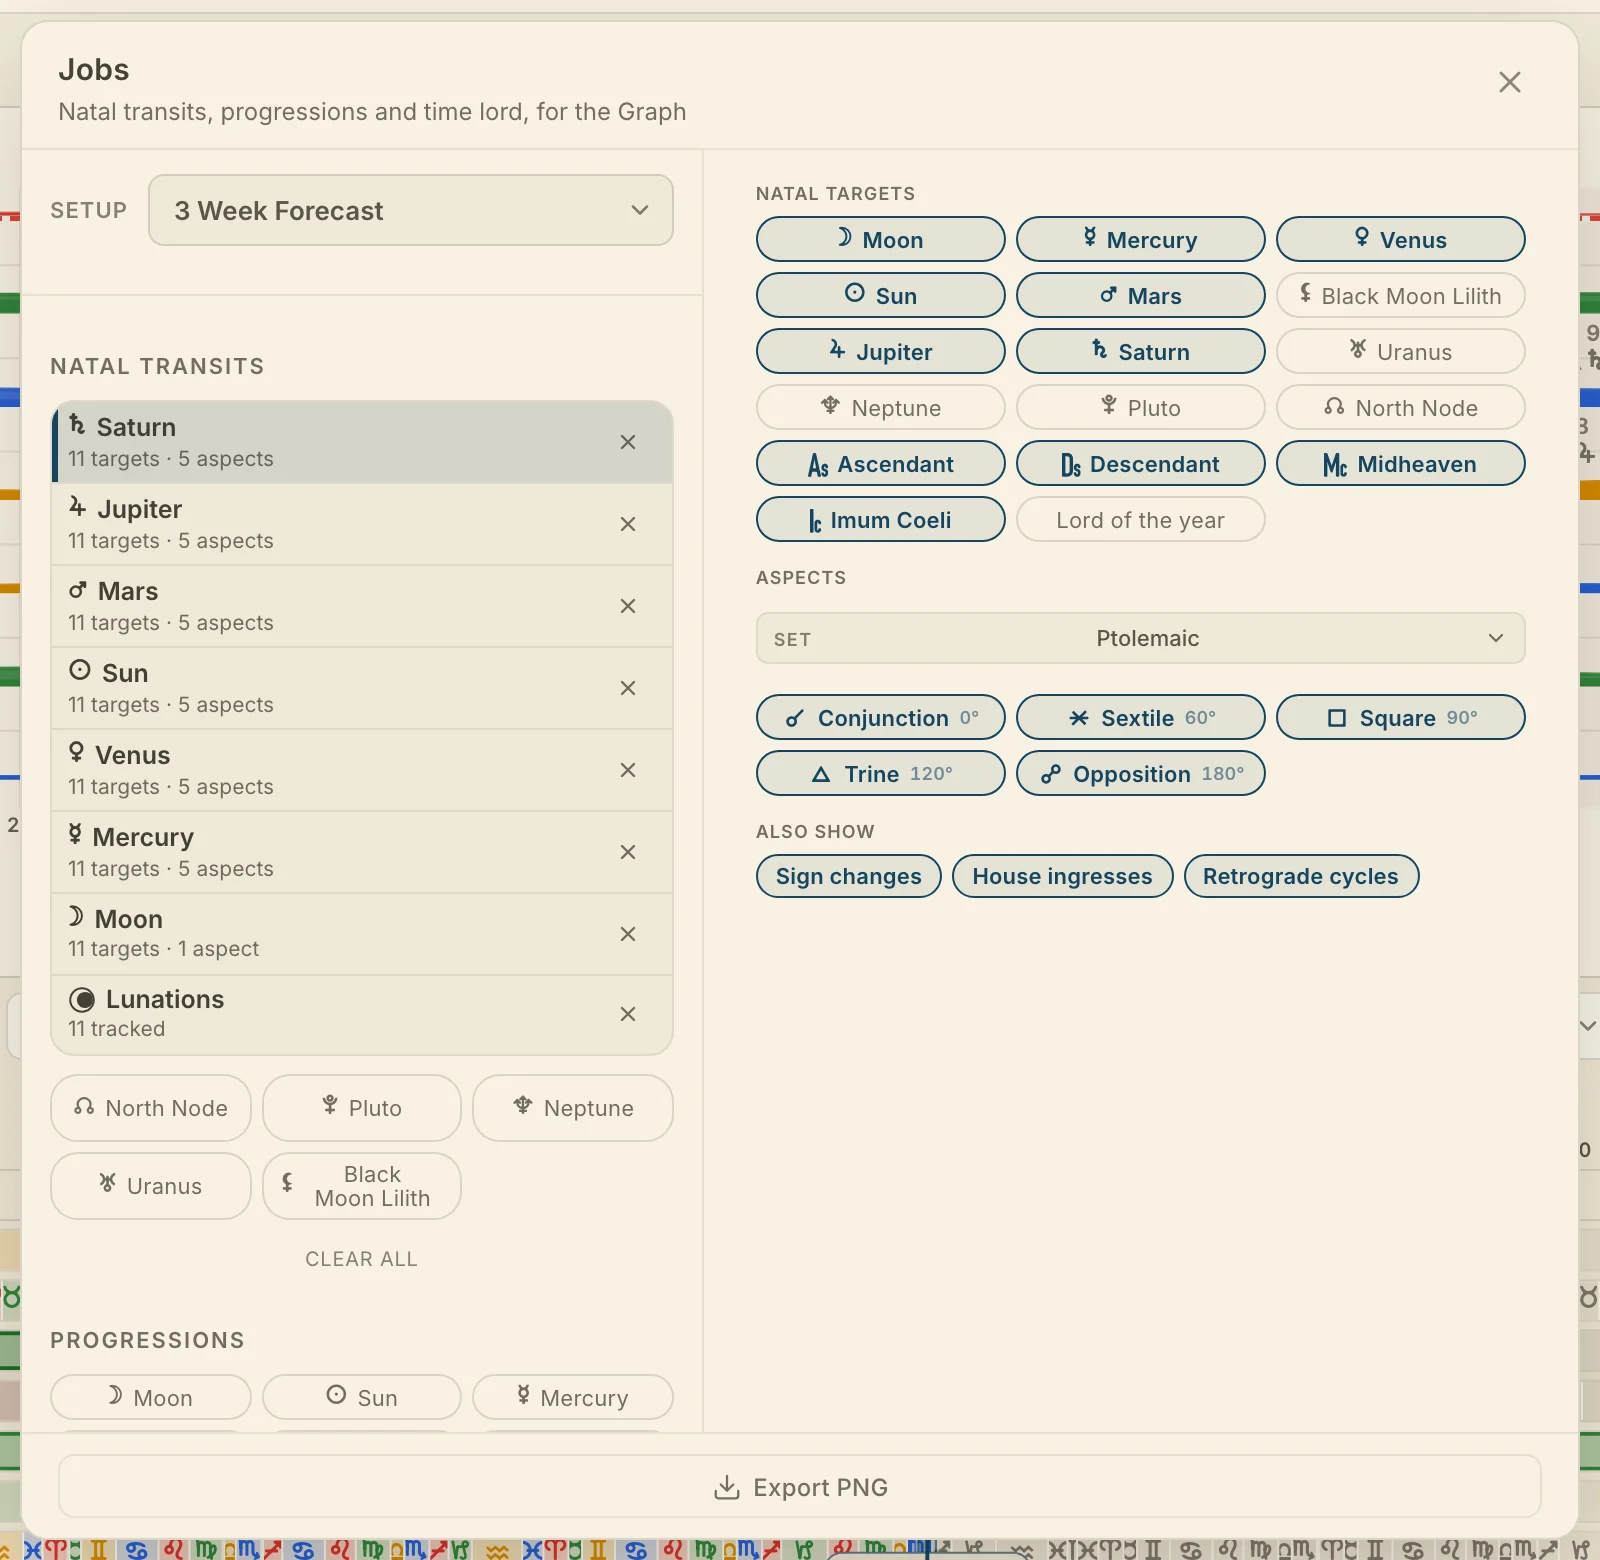Screen dimensions: 1600x1560
Task: Enable Lord of the year target
Action: (x=1141, y=519)
